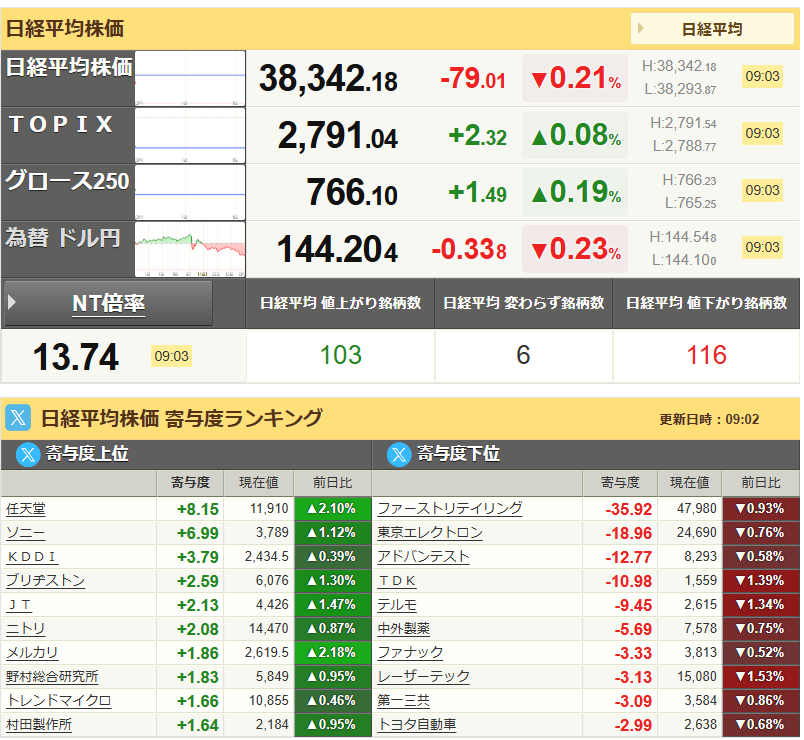The image size is (804, 740).
Task: Share 寄与度下位 via its X icon
Action: pyautogui.click(x=399, y=454)
